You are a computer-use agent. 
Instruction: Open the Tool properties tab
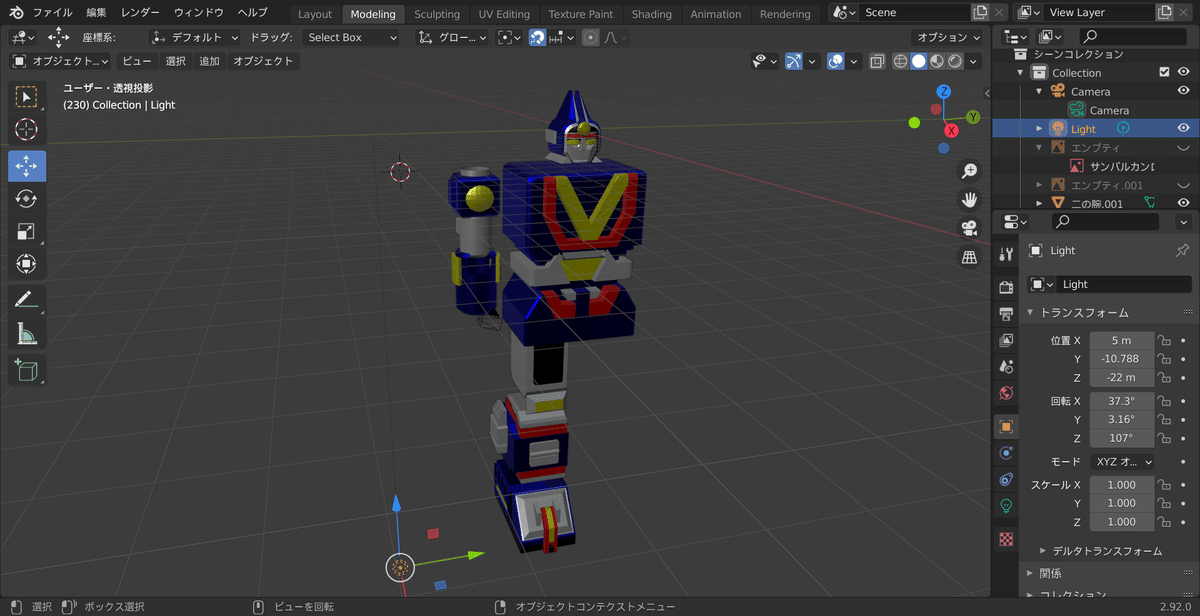pos(1006,253)
